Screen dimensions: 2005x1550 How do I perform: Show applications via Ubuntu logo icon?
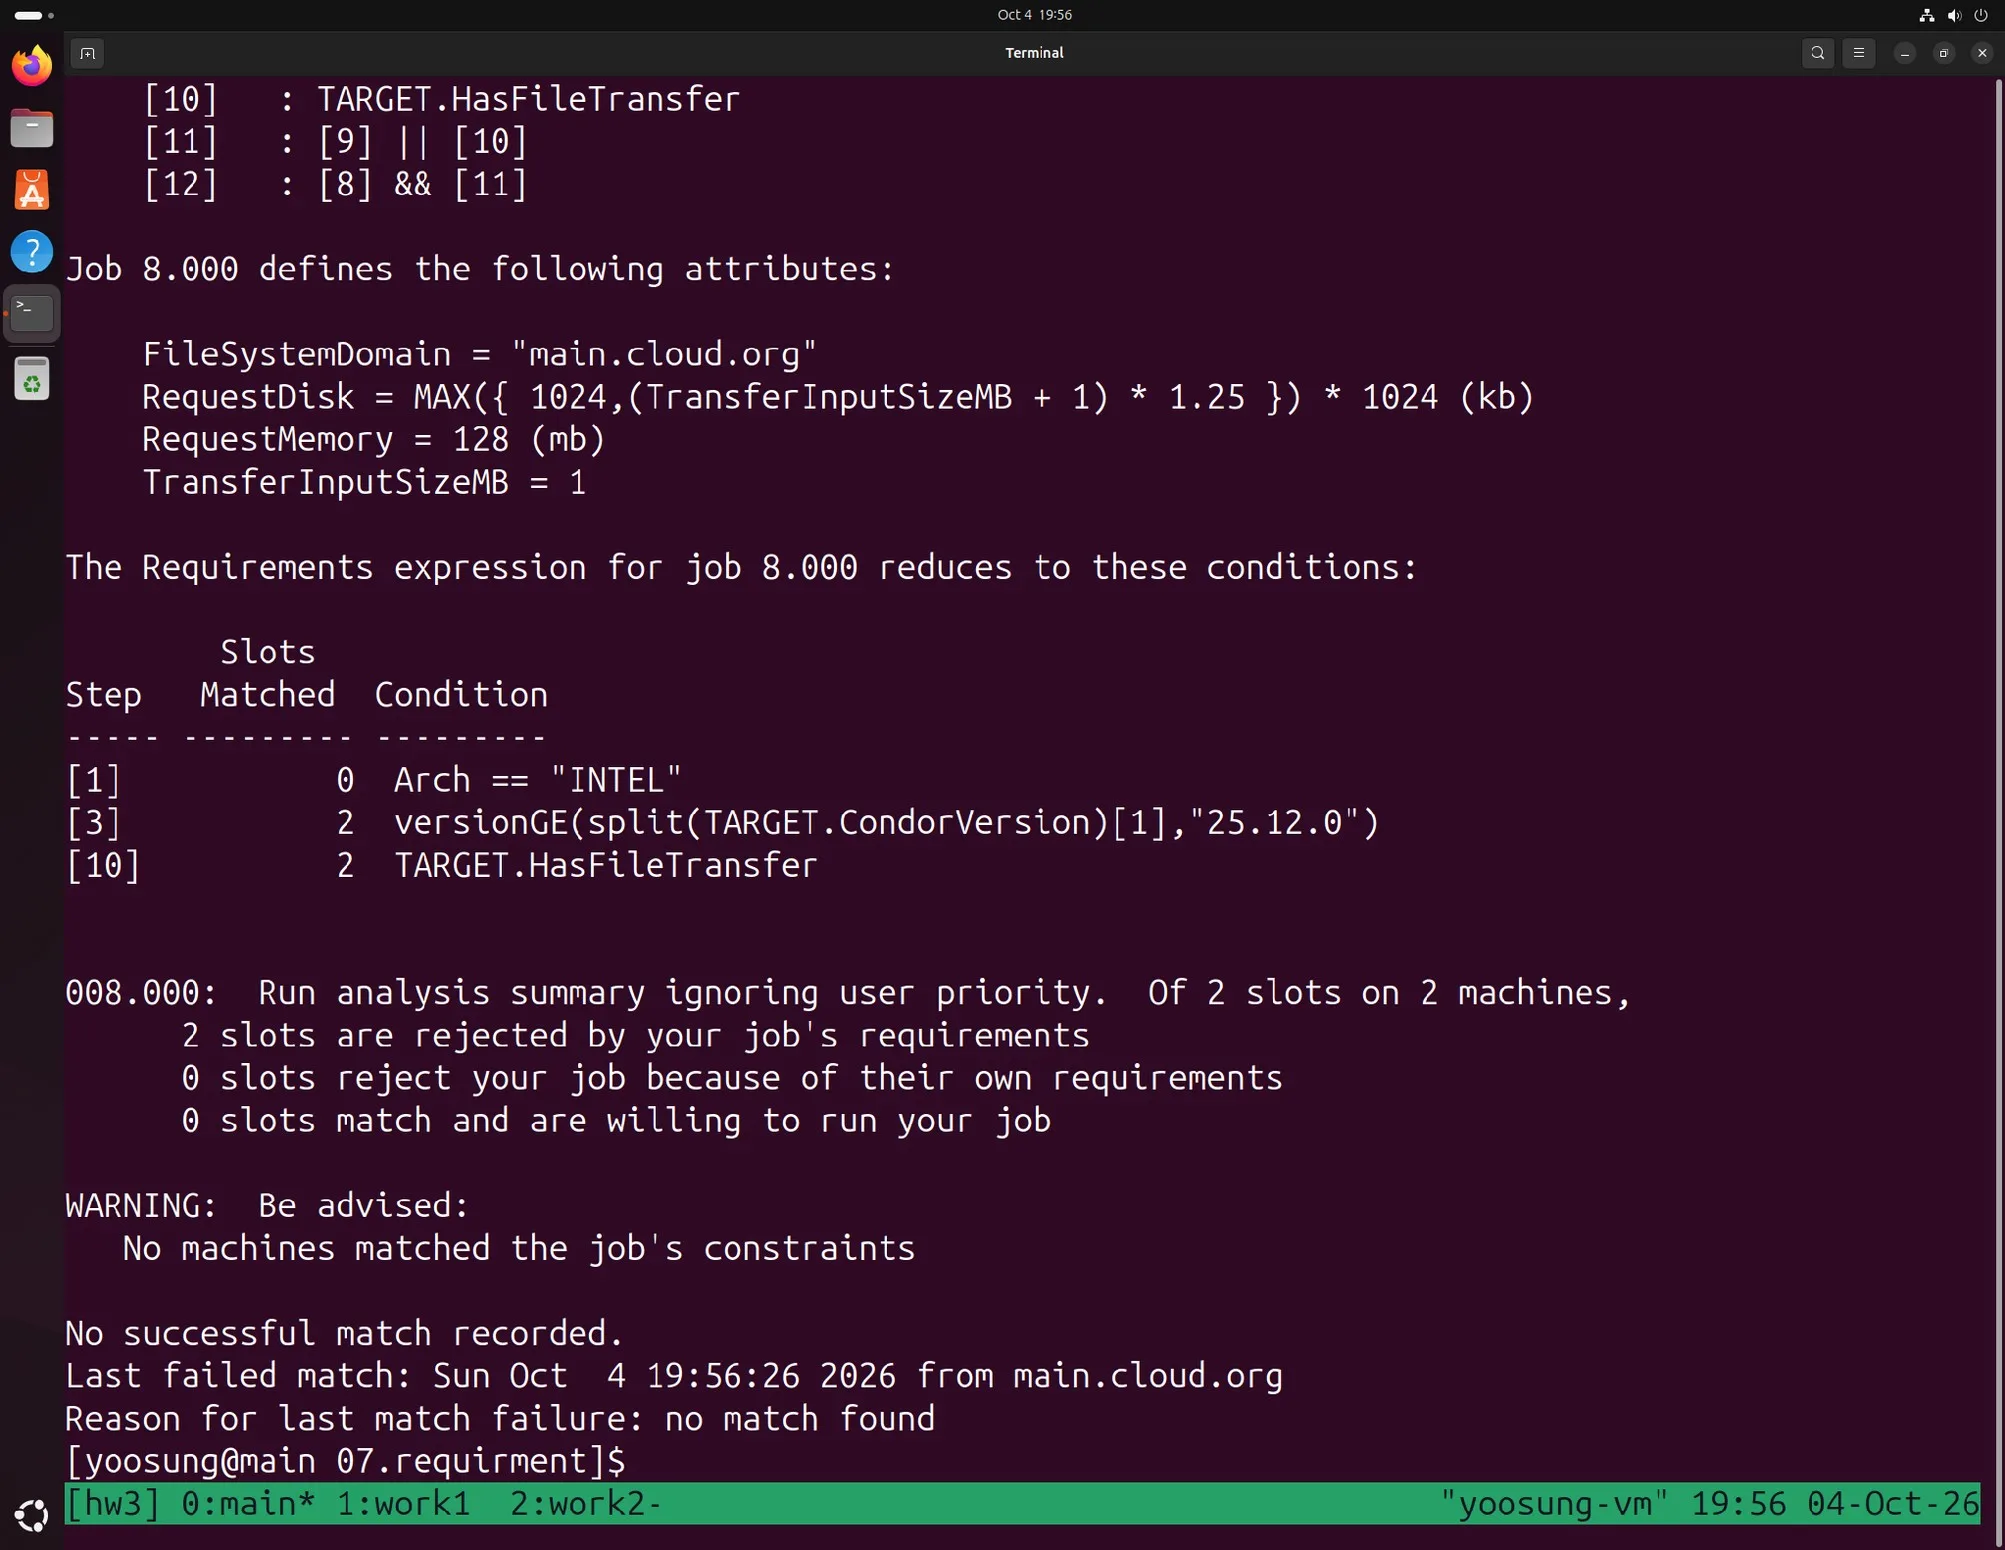32,1516
